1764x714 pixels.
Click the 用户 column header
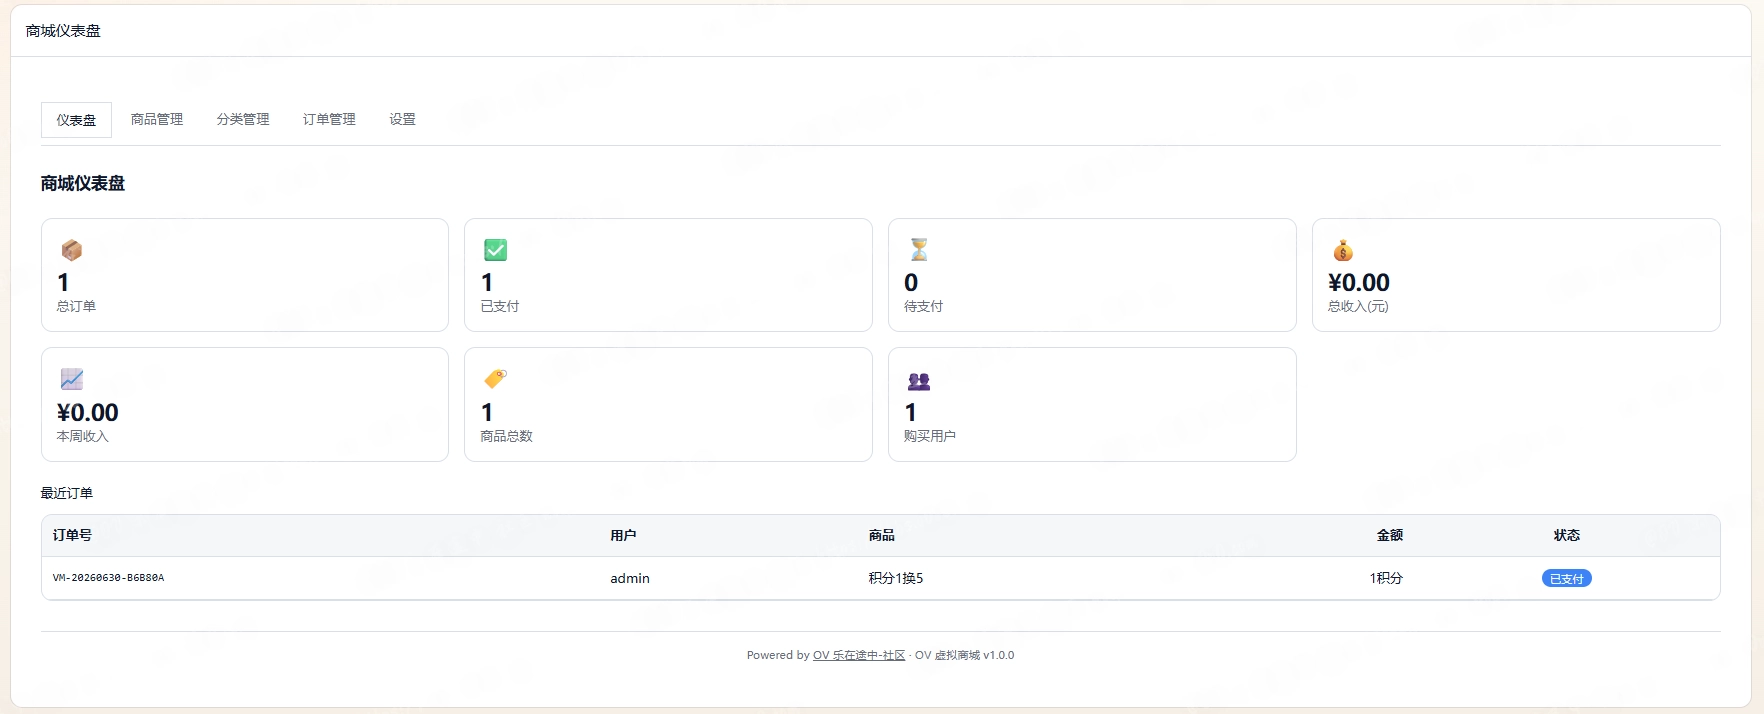pos(623,535)
